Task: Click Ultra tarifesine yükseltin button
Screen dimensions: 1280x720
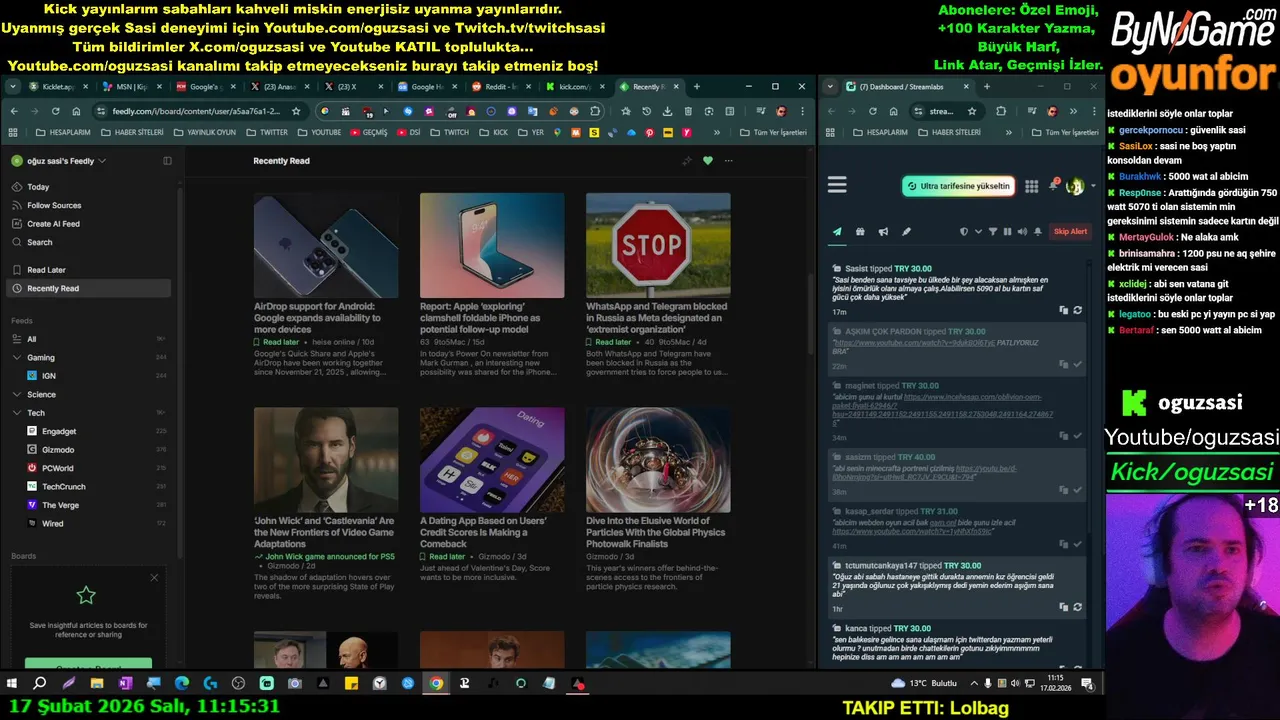Action: pos(958,186)
